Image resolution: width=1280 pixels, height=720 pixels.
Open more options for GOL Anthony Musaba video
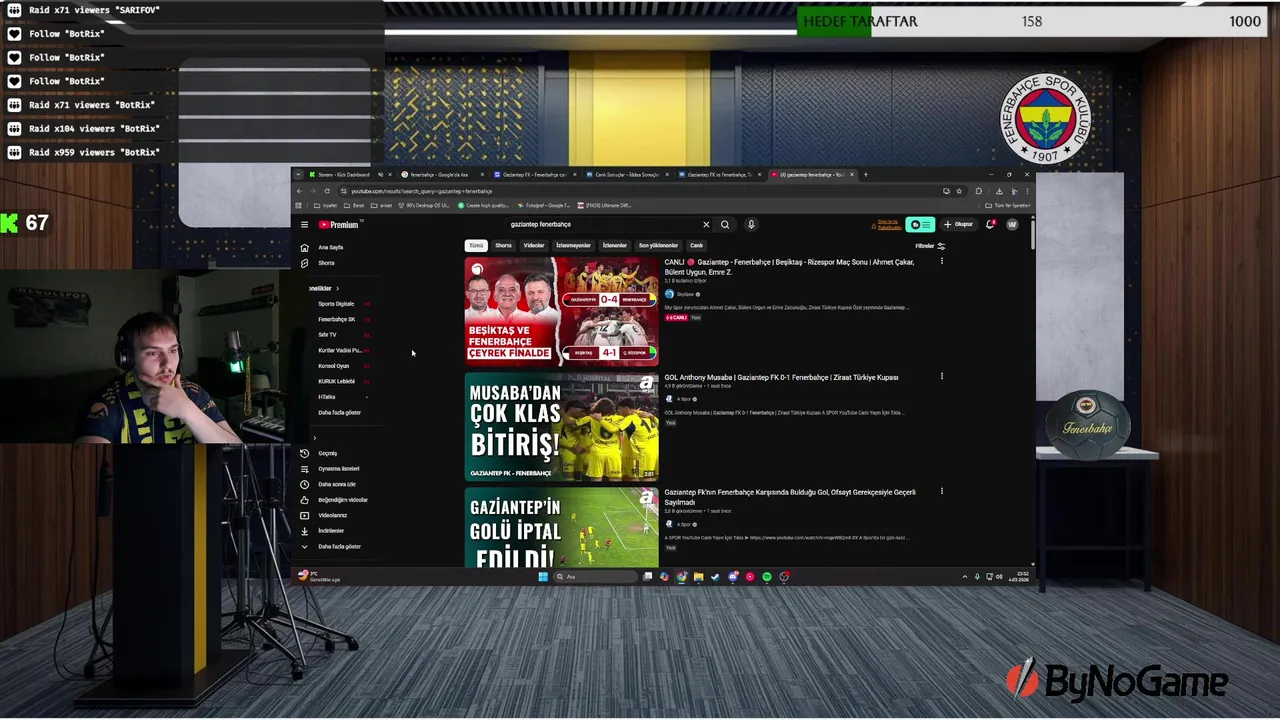pos(941,376)
